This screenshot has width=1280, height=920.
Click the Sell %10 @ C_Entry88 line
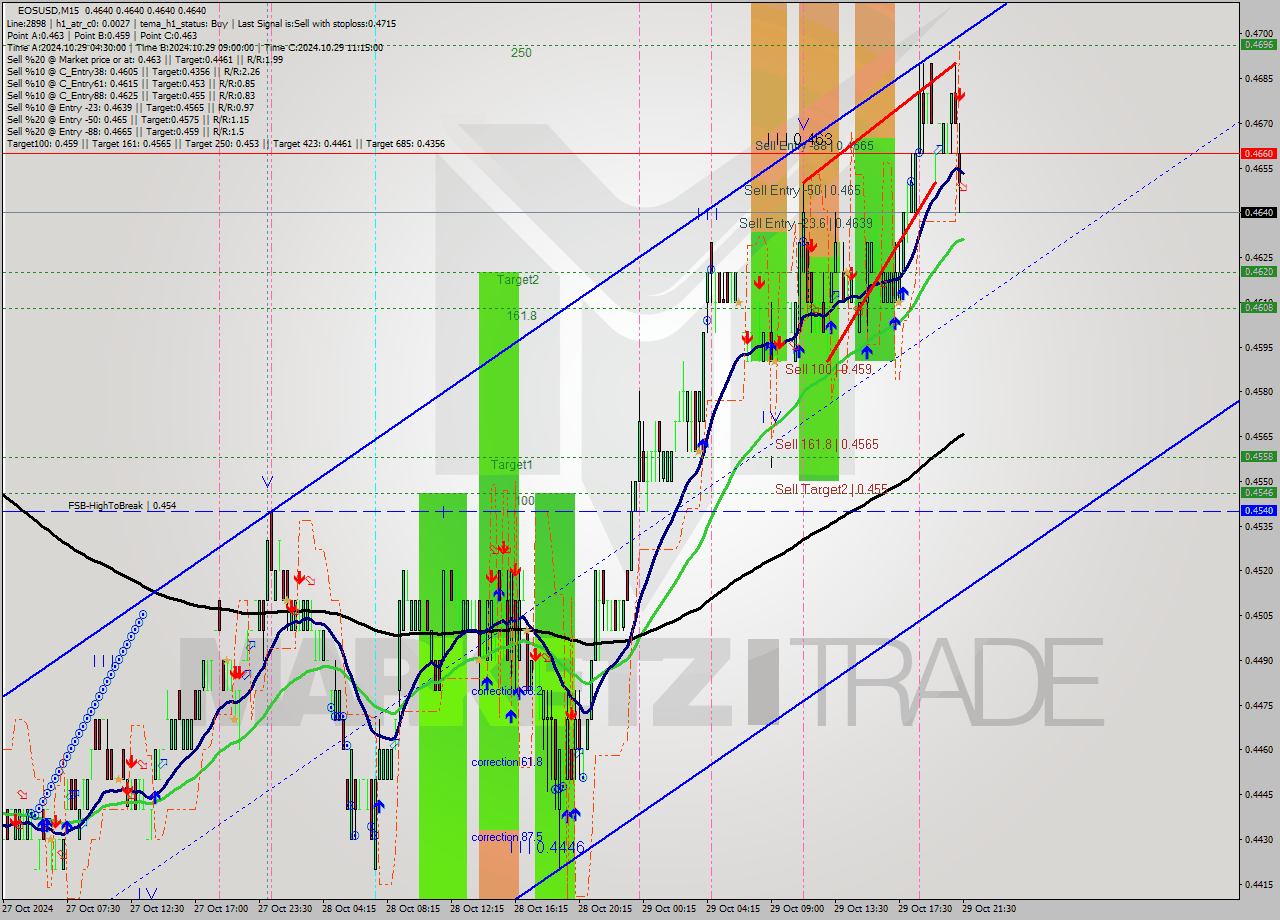131,95
